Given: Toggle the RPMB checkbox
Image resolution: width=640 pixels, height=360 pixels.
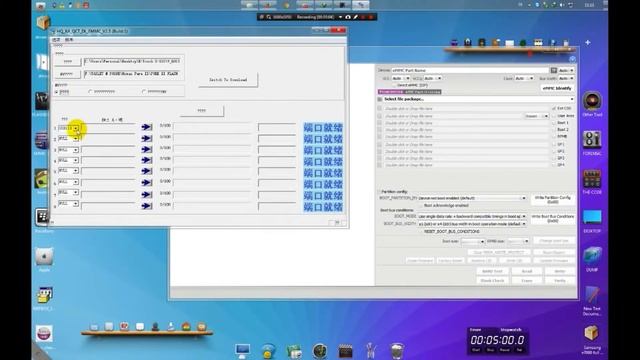Looking at the screenshot, I should click(554, 137).
